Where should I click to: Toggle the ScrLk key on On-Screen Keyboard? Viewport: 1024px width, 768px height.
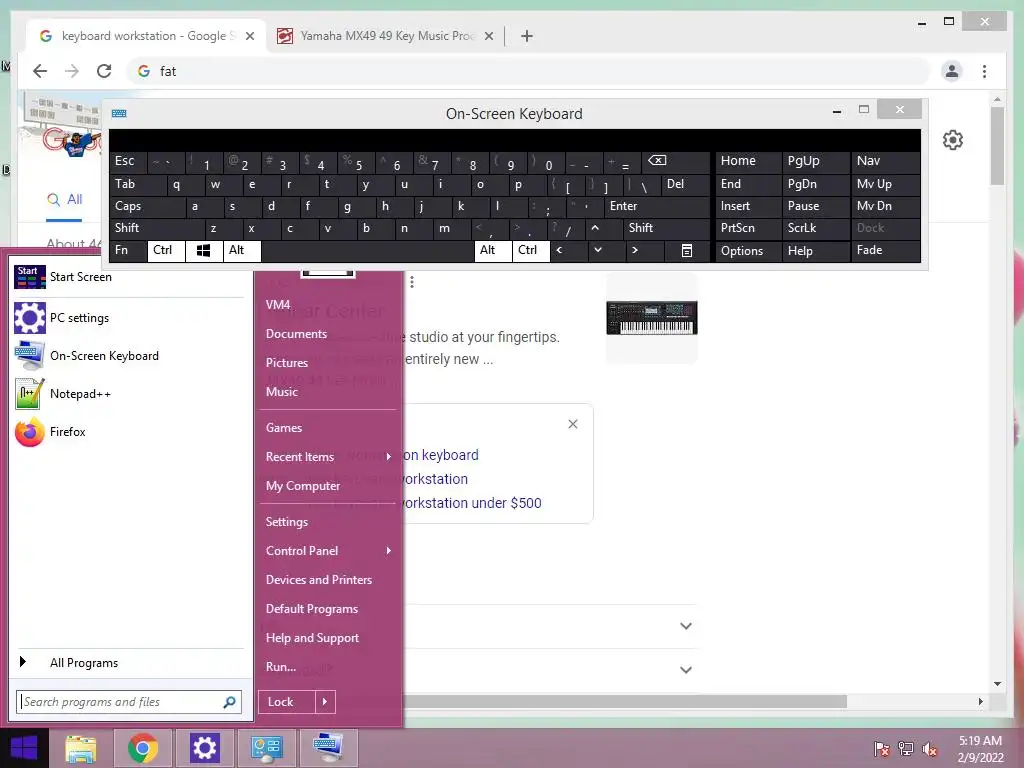(816, 228)
